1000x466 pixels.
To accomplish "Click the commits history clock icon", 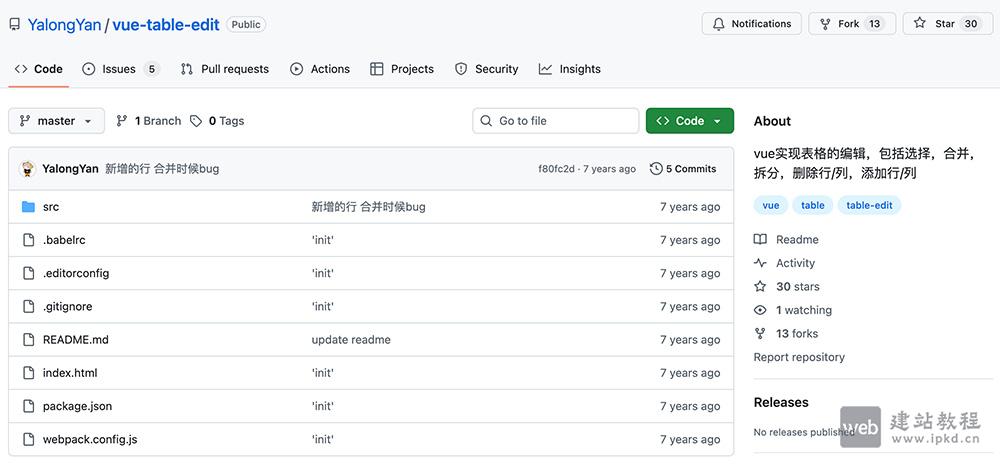I will 656,169.
